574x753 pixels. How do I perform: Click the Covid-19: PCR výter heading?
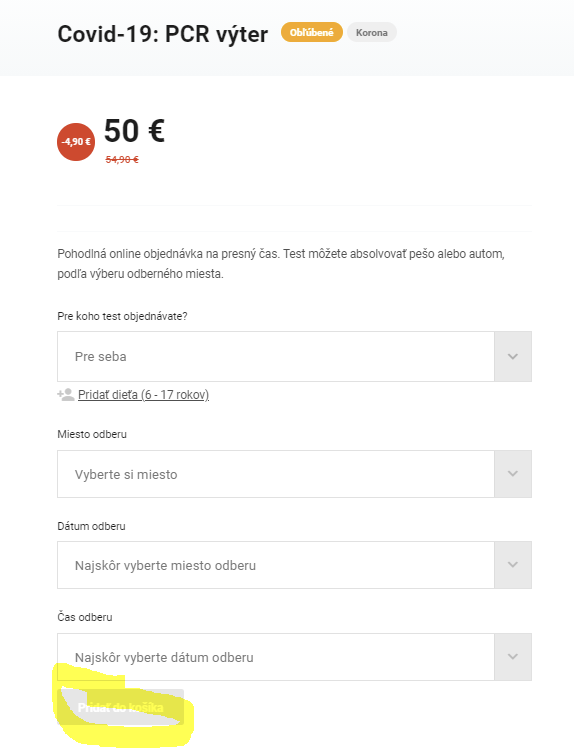163,34
